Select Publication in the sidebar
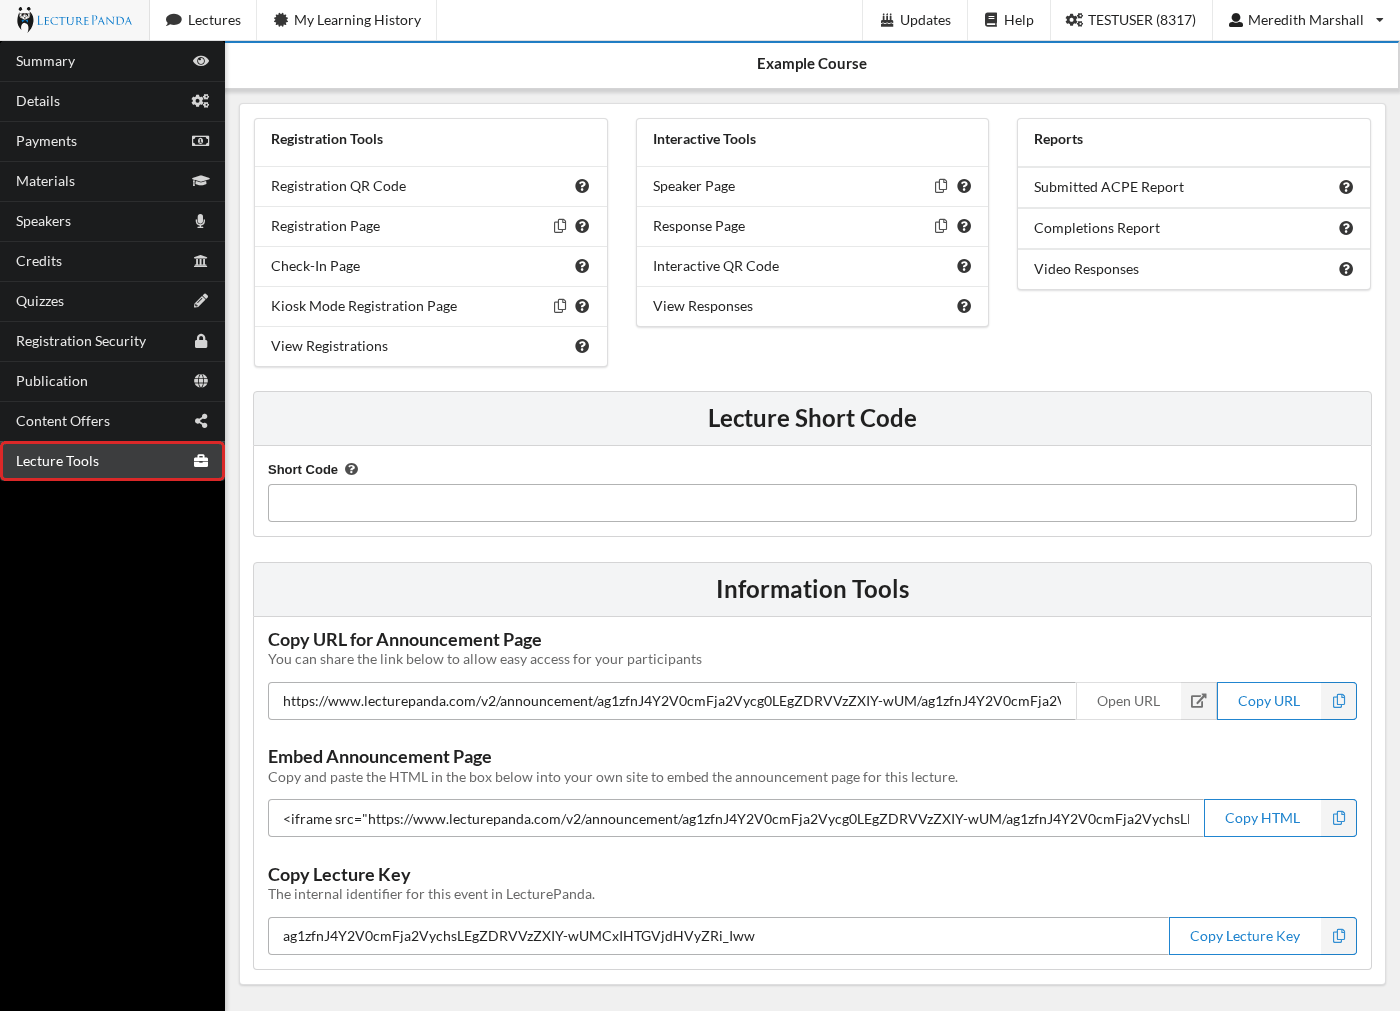This screenshot has height=1011, width=1400. click(x=112, y=381)
